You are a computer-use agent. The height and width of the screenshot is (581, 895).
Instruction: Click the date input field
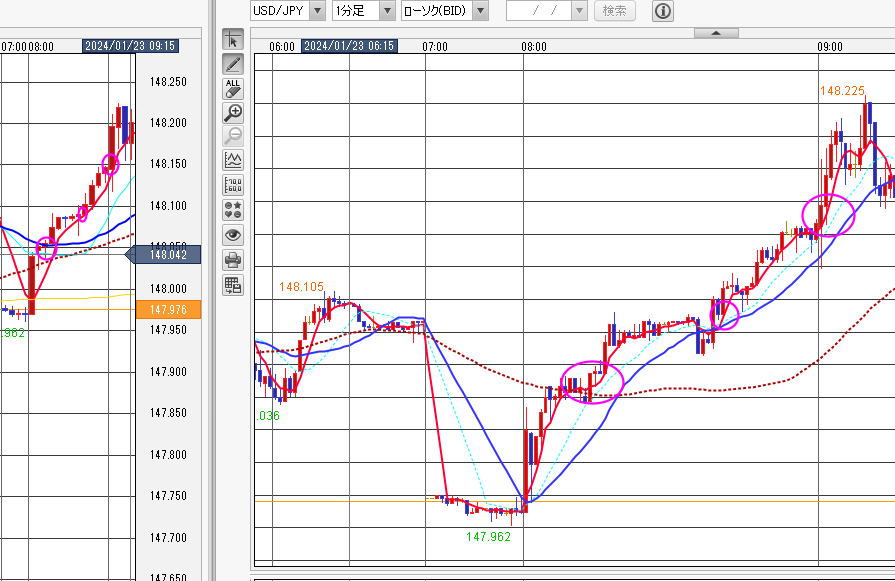click(x=538, y=11)
